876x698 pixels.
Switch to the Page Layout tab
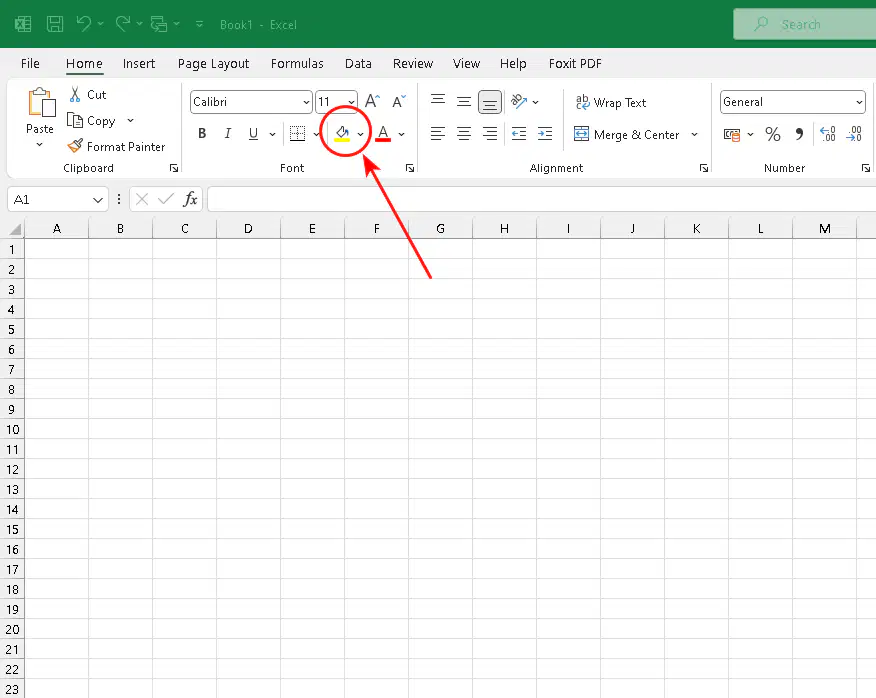pyautogui.click(x=213, y=64)
